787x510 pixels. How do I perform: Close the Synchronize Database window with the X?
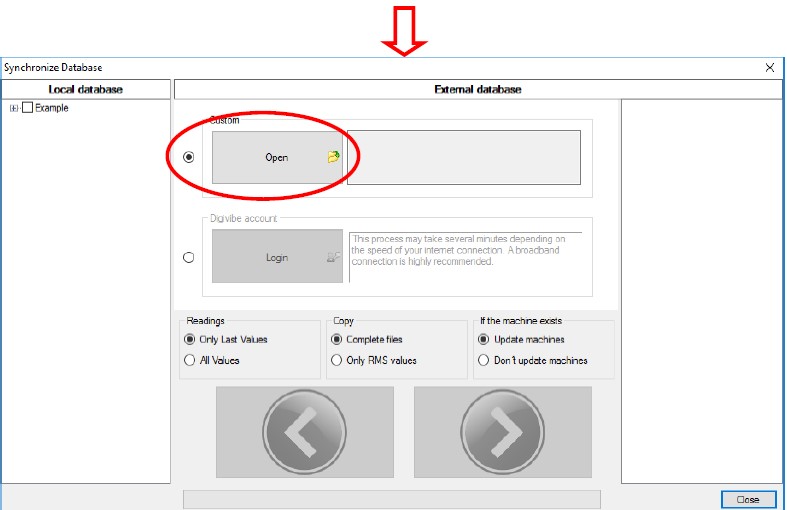click(x=770, y=68)
